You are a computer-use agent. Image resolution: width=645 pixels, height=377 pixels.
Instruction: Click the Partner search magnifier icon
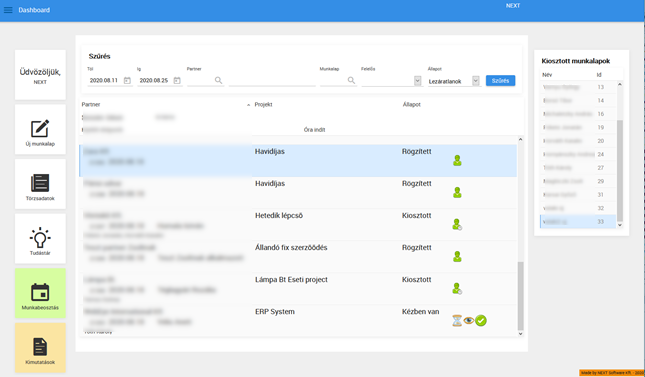coord(218,80)
